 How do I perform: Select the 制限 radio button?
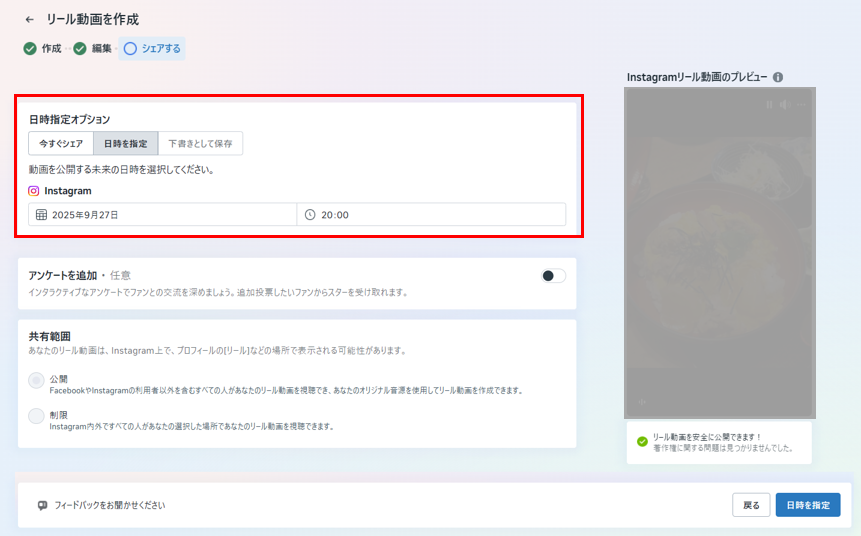point(37,416)
